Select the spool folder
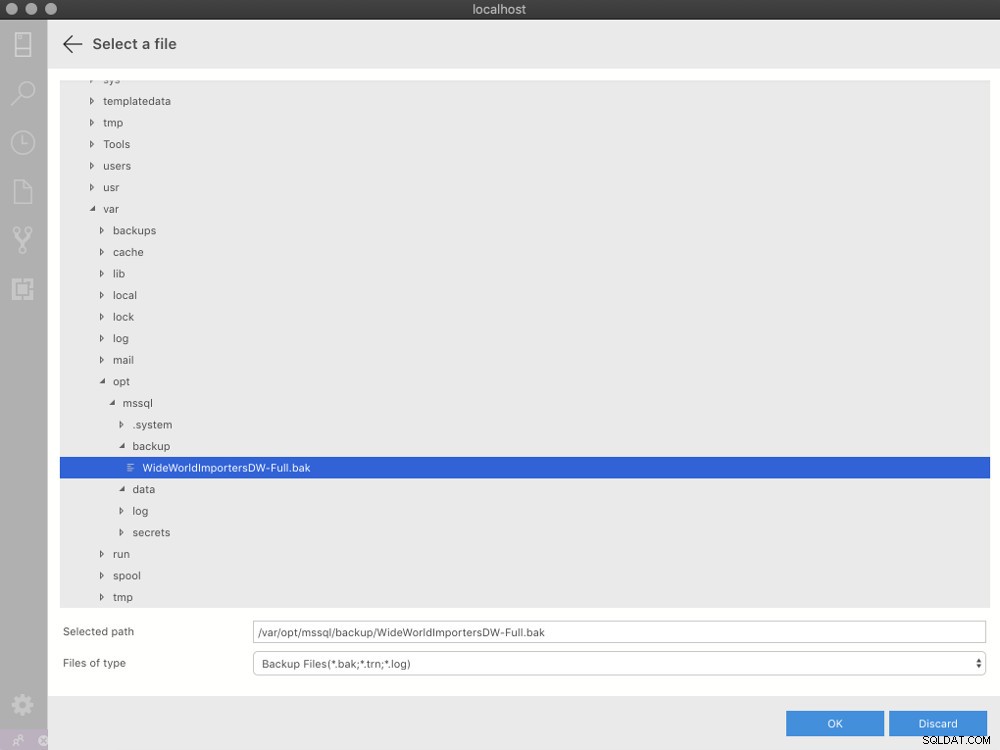Screen dimensions: 1000x750 coord(126,576)
